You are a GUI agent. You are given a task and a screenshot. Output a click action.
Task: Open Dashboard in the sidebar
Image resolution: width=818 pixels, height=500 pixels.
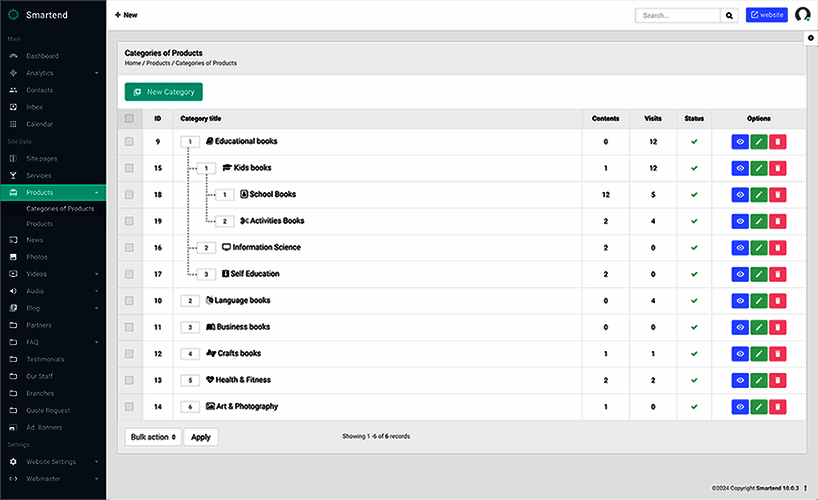pyautogui.click(x=42, y=56)
